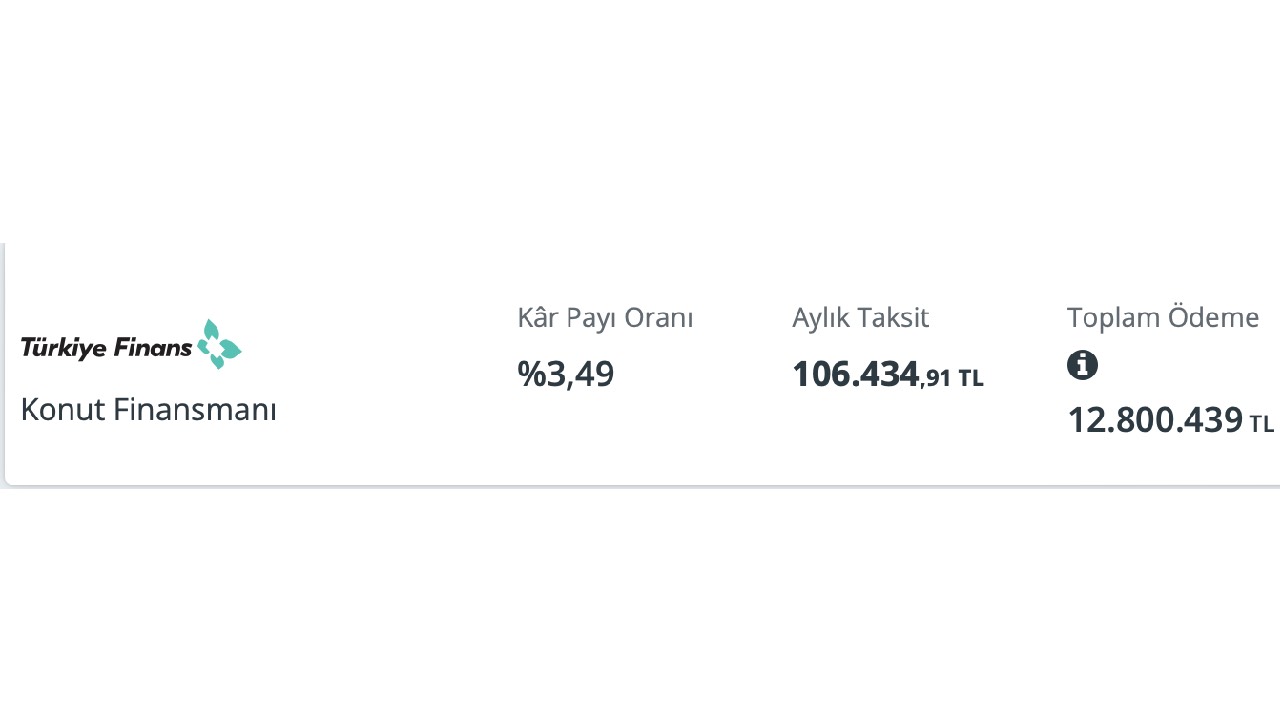Image resolution: width=1280 pixels, height=720 pixels.
Task: Click the 106.434 monthly installment amount
Action: pos(855,374)
